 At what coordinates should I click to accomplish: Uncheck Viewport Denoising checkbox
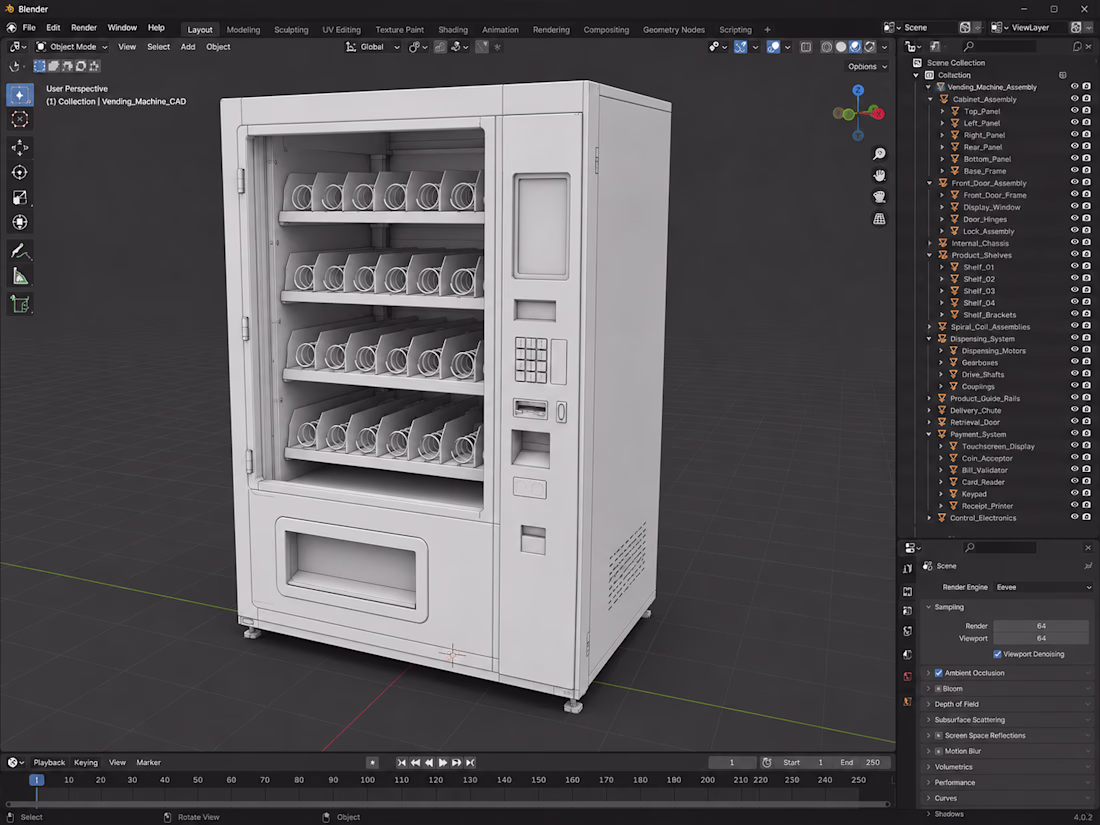coord(997,654)
